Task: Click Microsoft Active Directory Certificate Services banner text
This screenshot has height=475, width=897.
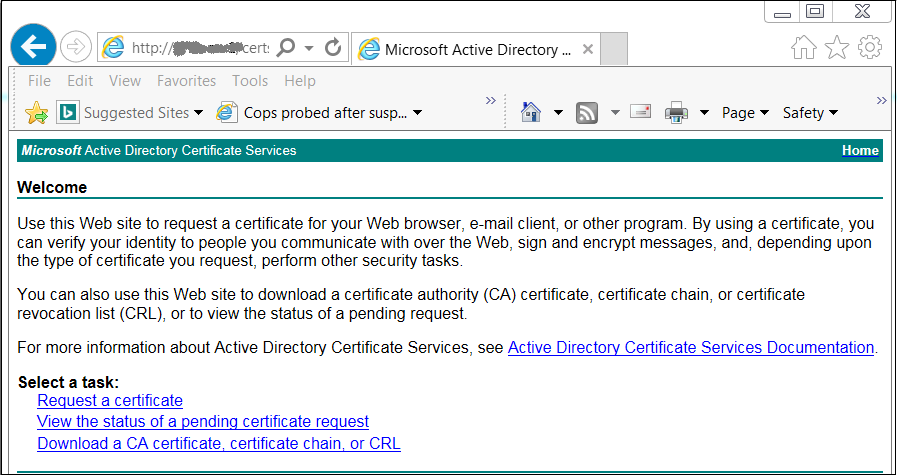Action: (x=159, y=151)
